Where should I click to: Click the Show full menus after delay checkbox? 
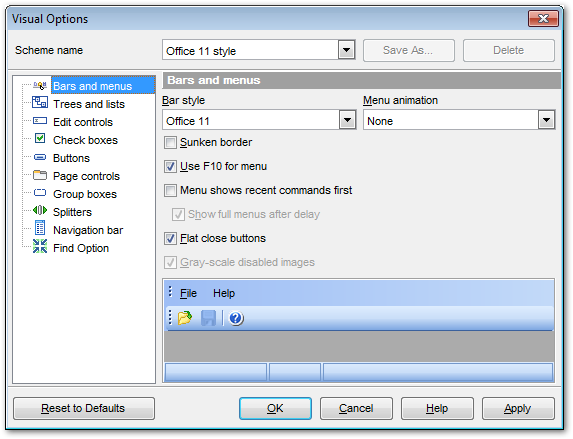coord(178,215)
